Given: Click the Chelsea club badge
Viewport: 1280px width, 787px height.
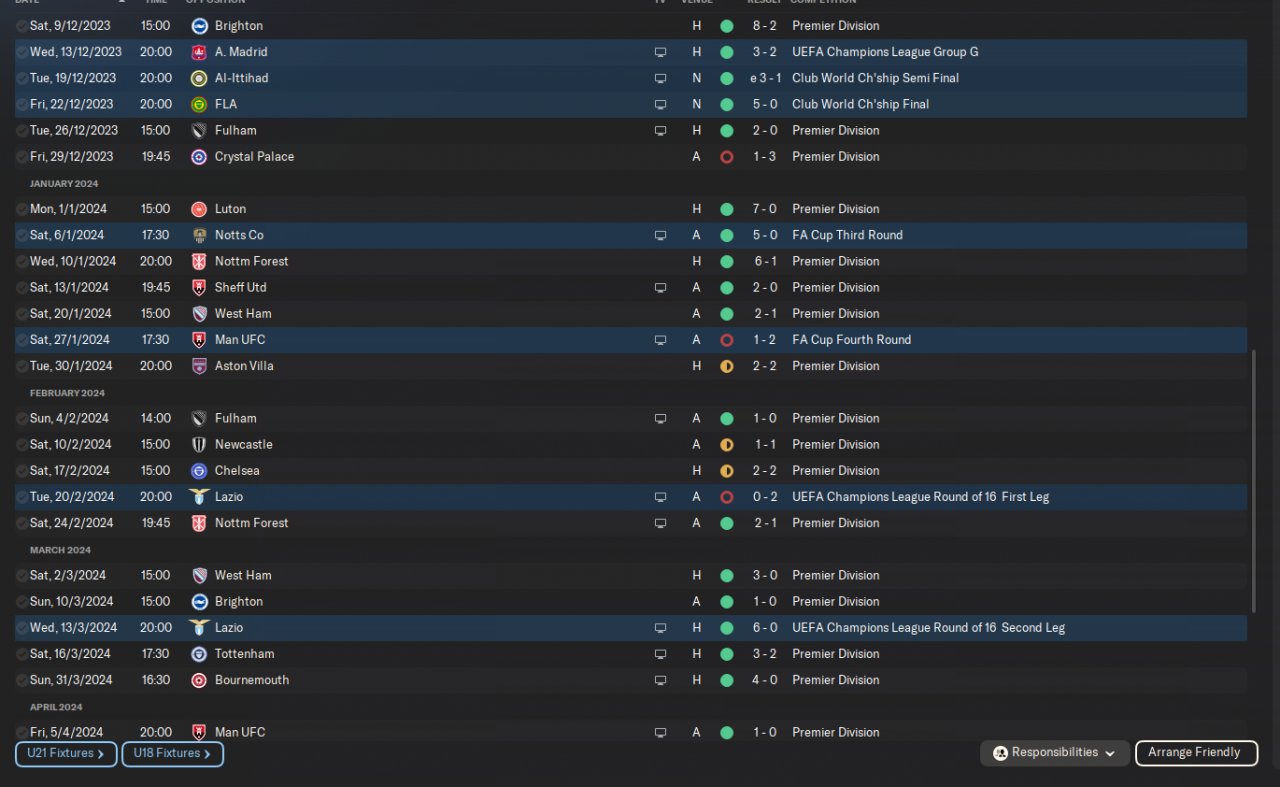Looking at the screenshot, I should click(199, 471).
